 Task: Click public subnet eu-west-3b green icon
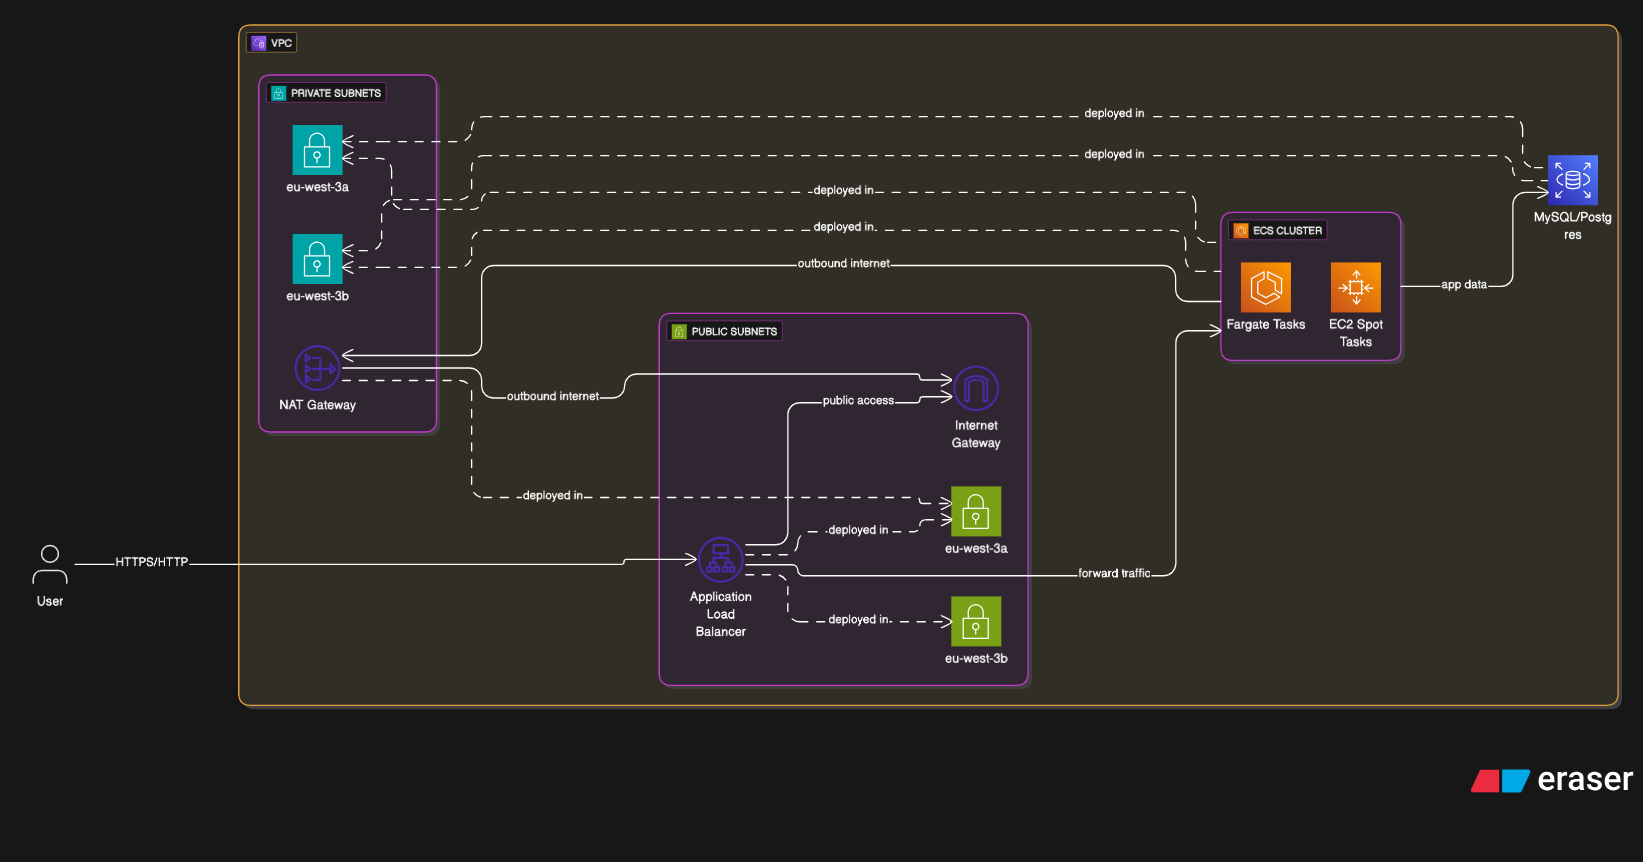[975, 622]
